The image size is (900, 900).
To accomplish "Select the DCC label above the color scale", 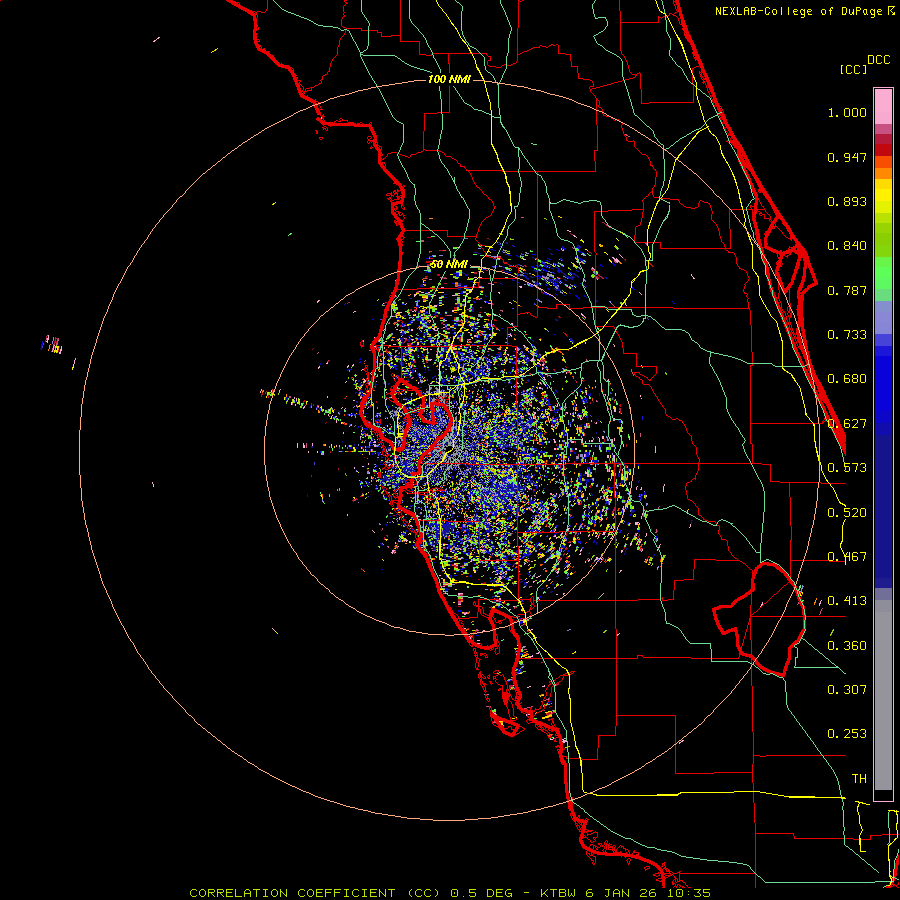I will point(878,60).
